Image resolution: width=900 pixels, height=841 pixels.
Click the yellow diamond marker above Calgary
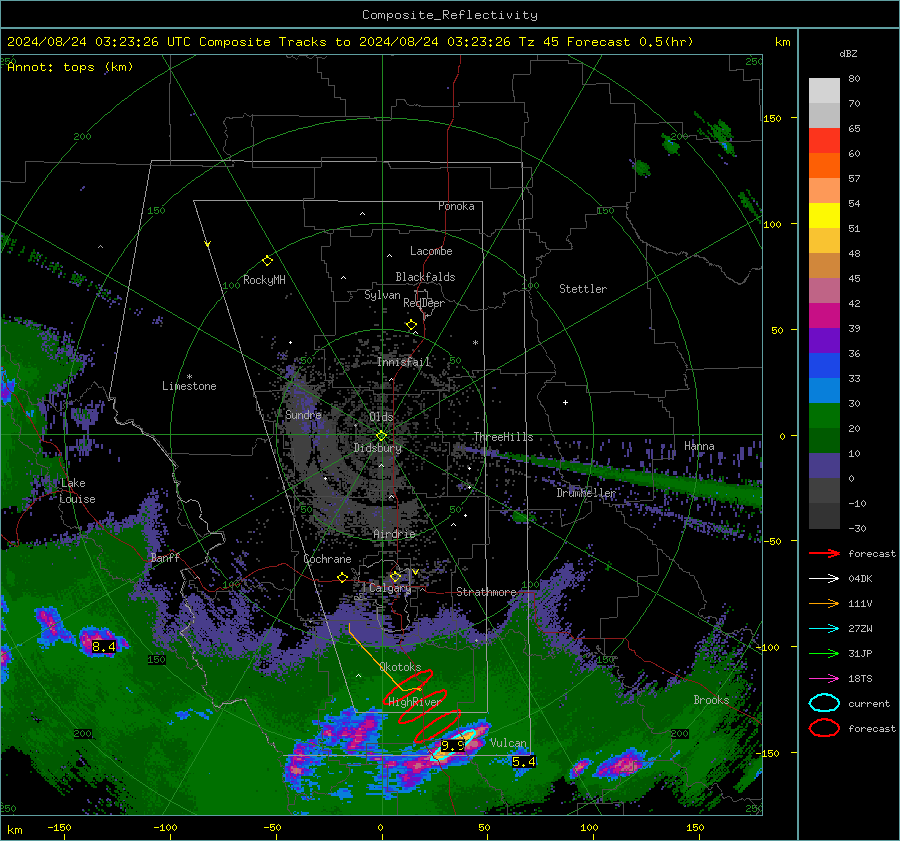[x=395, y=576]
